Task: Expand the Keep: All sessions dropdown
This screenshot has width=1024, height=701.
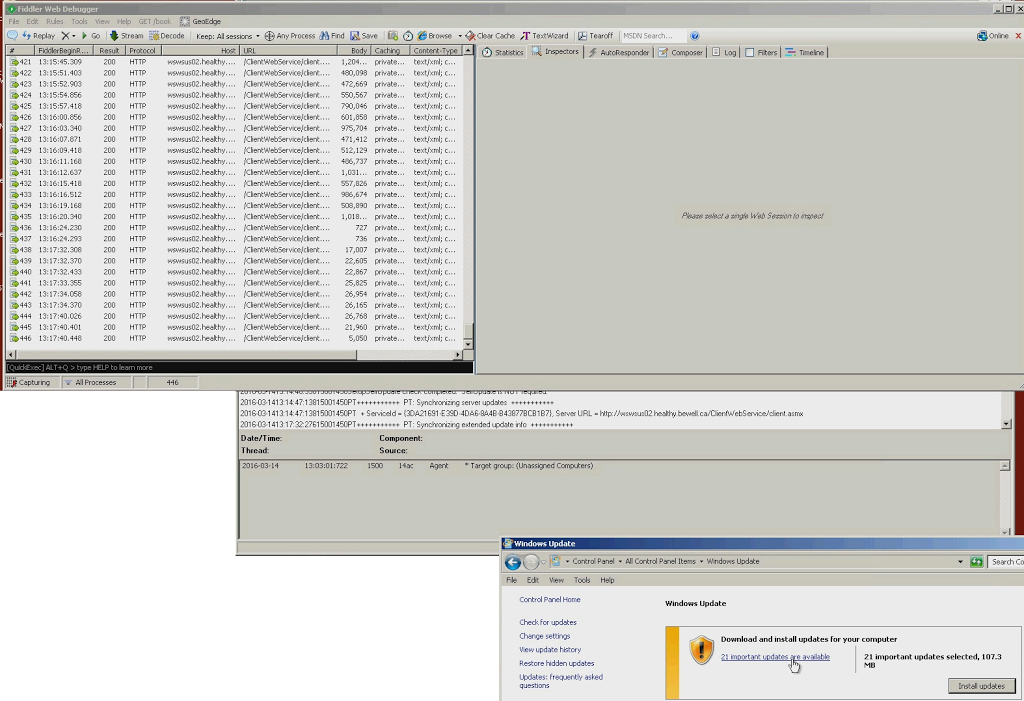Action: click(228, 36)
